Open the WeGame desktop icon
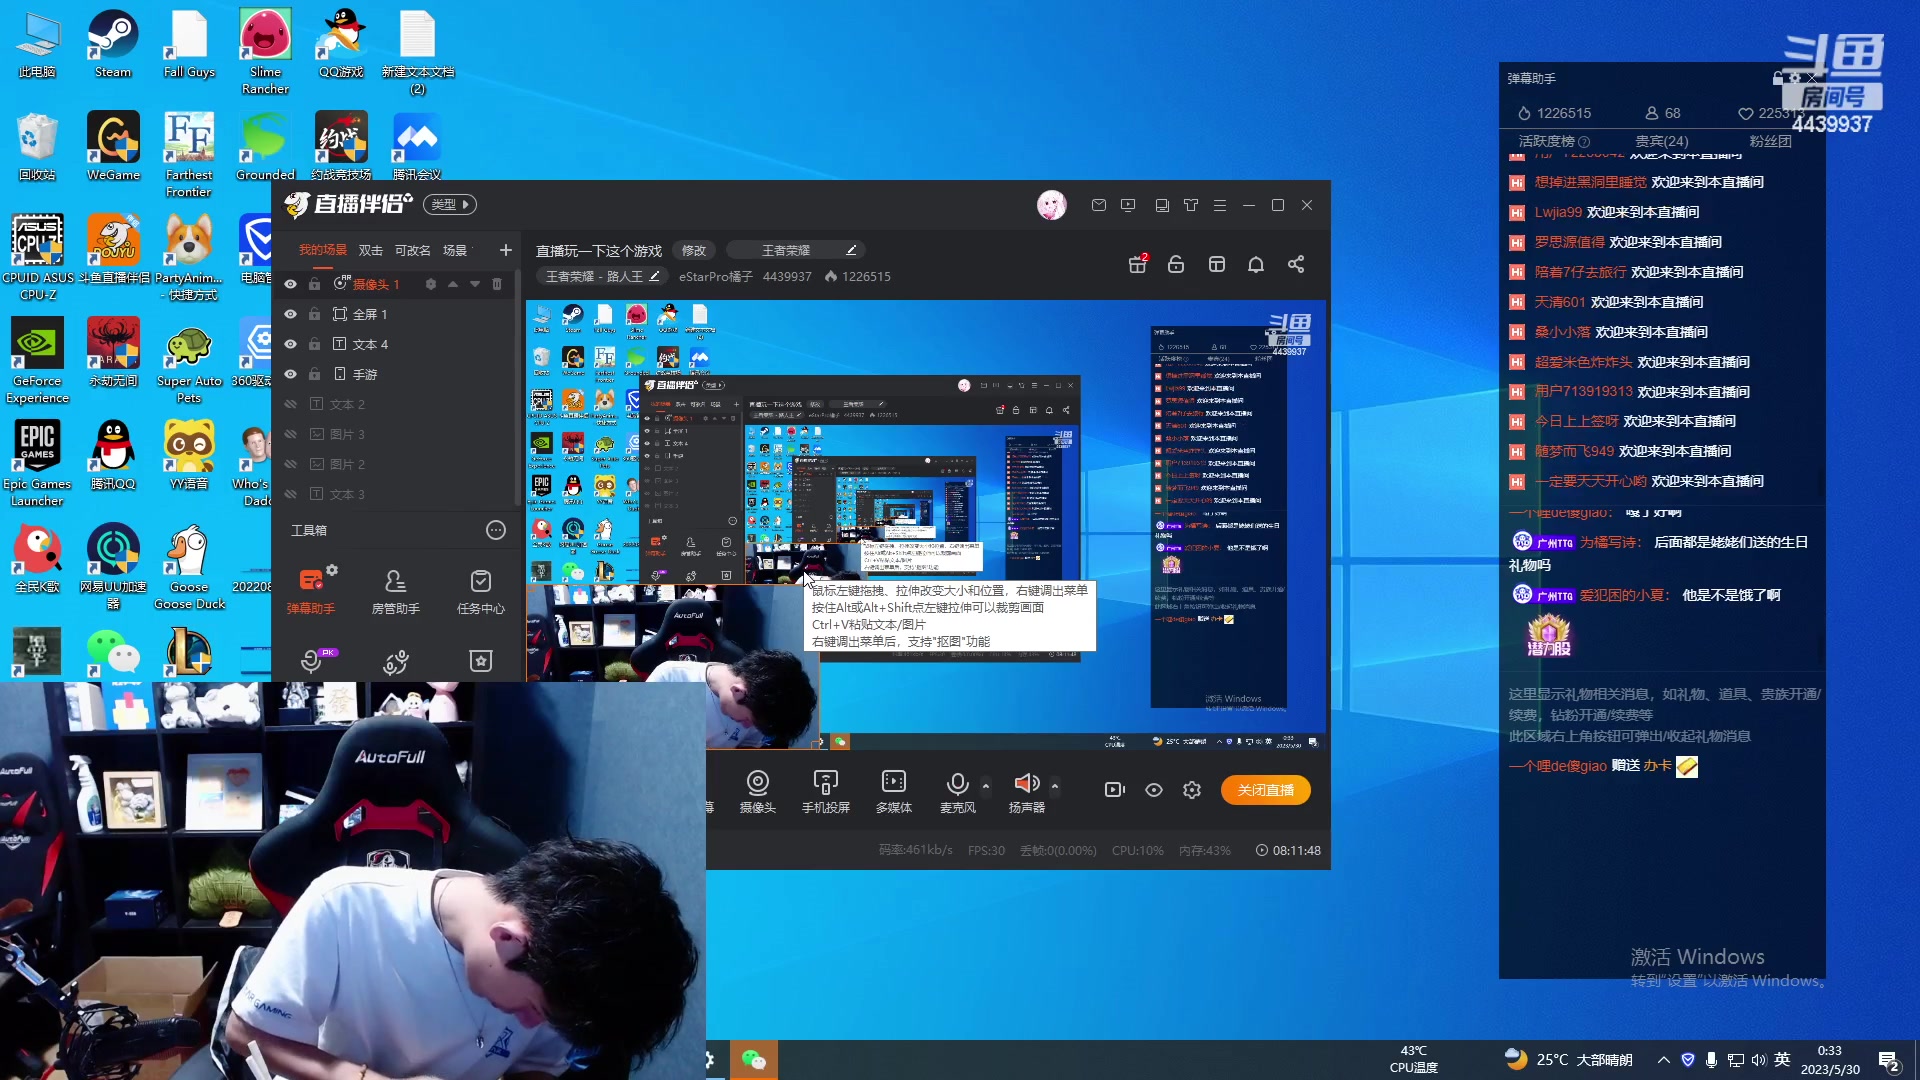 [x=113, y=146]
